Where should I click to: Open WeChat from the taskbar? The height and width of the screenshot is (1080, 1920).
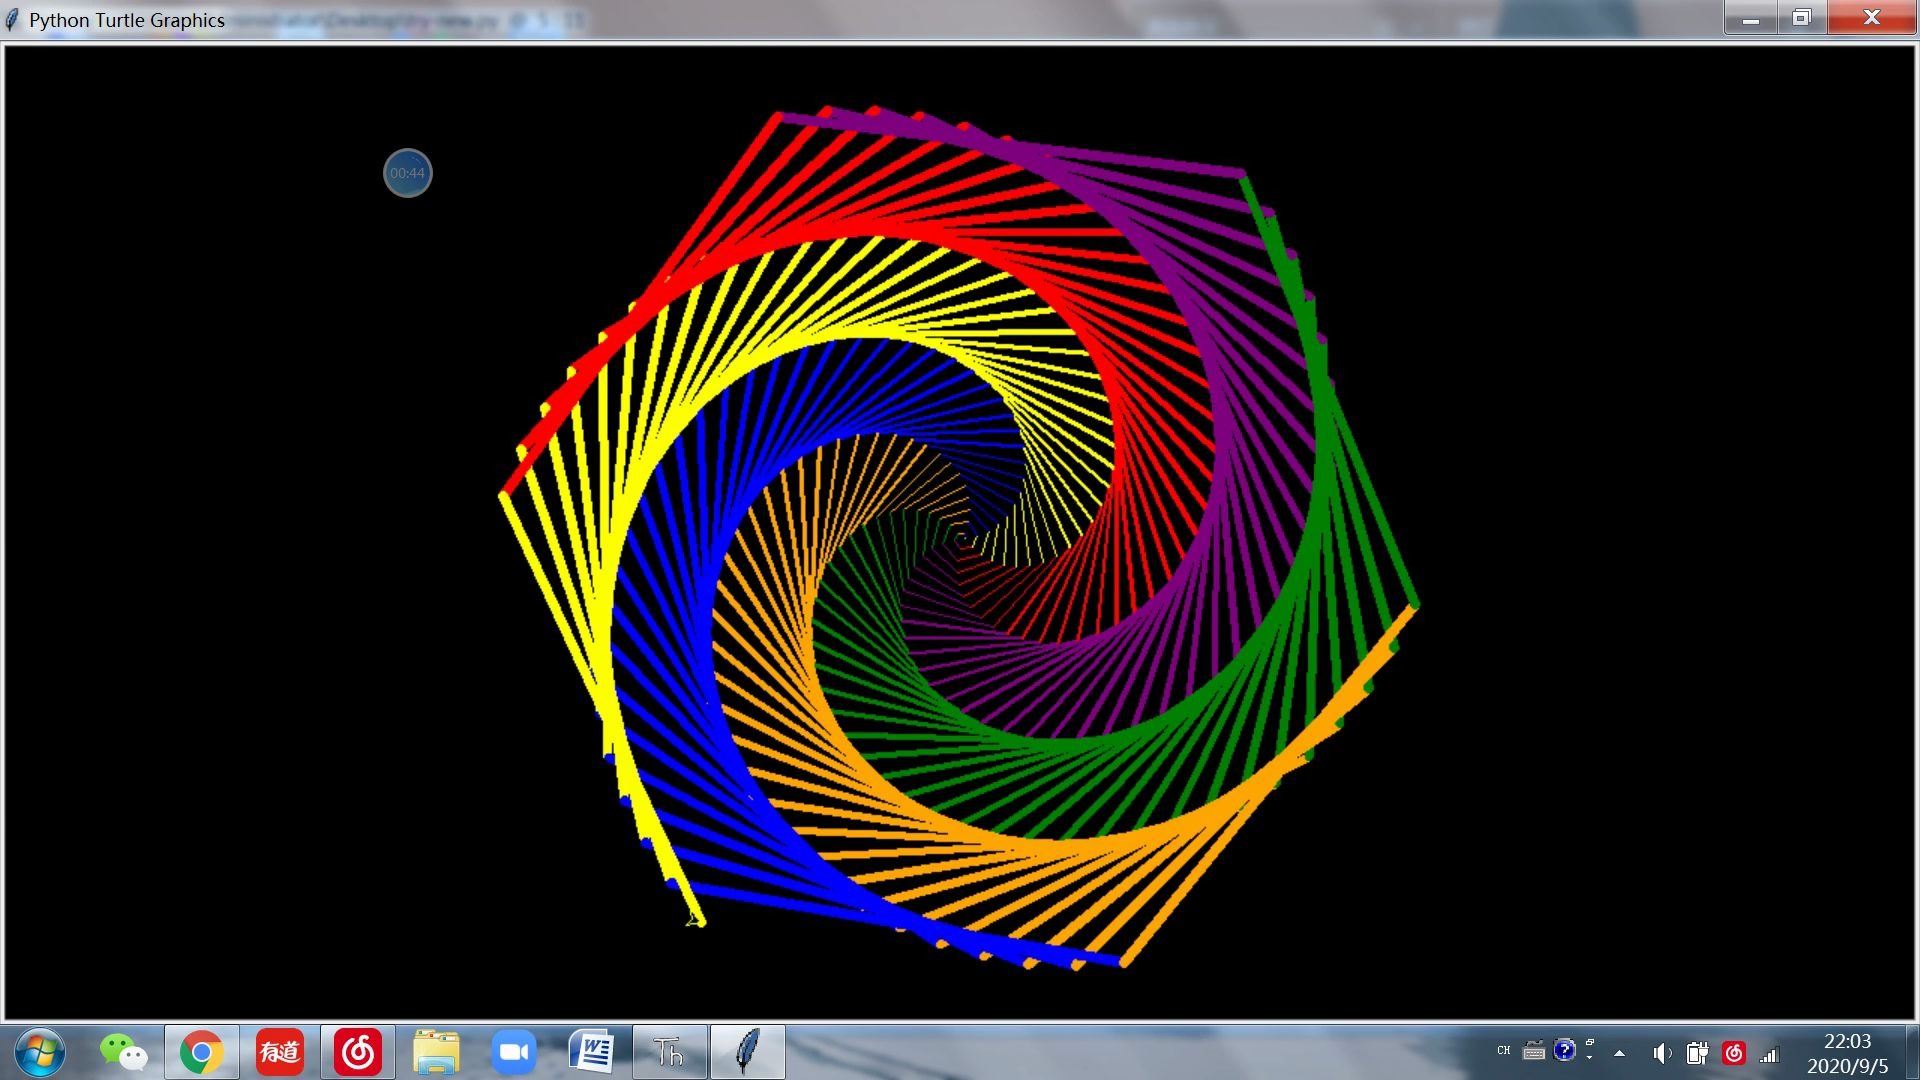pyautogui.click(x=123, y=1052)
